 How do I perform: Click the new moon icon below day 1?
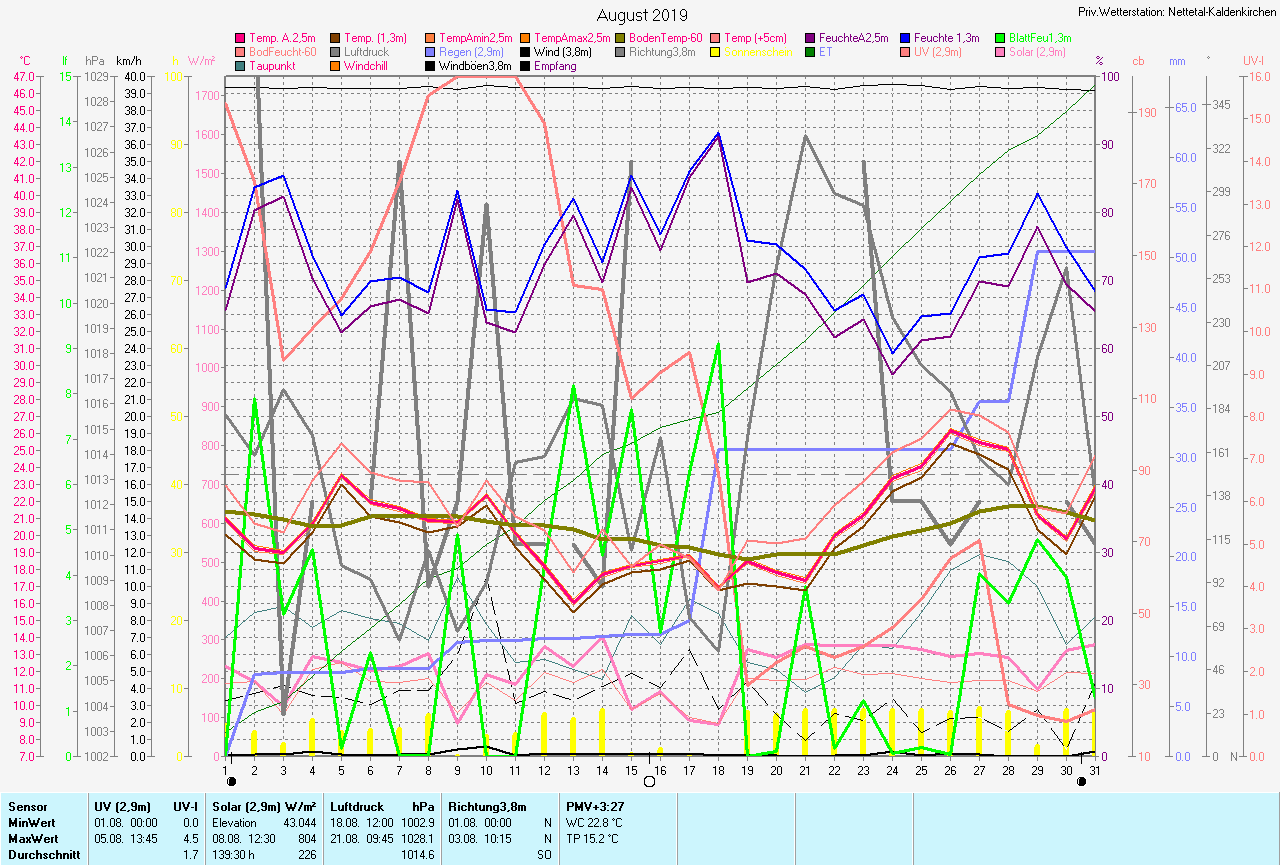tap(232, 782)
